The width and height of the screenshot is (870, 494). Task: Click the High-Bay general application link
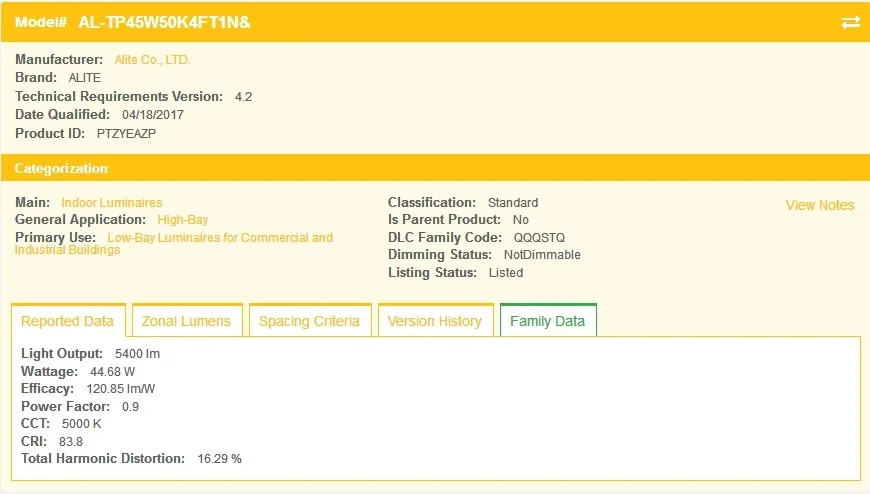(183, 220)
